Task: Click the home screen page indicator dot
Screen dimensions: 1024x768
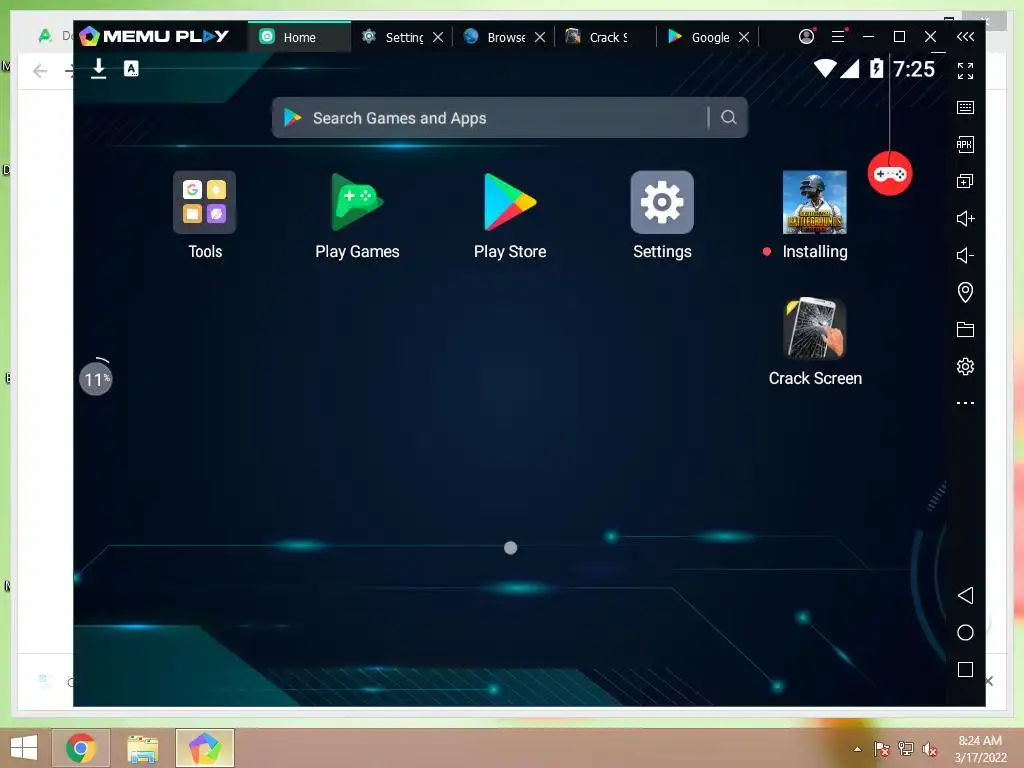Action: click(x=511, y=547)
